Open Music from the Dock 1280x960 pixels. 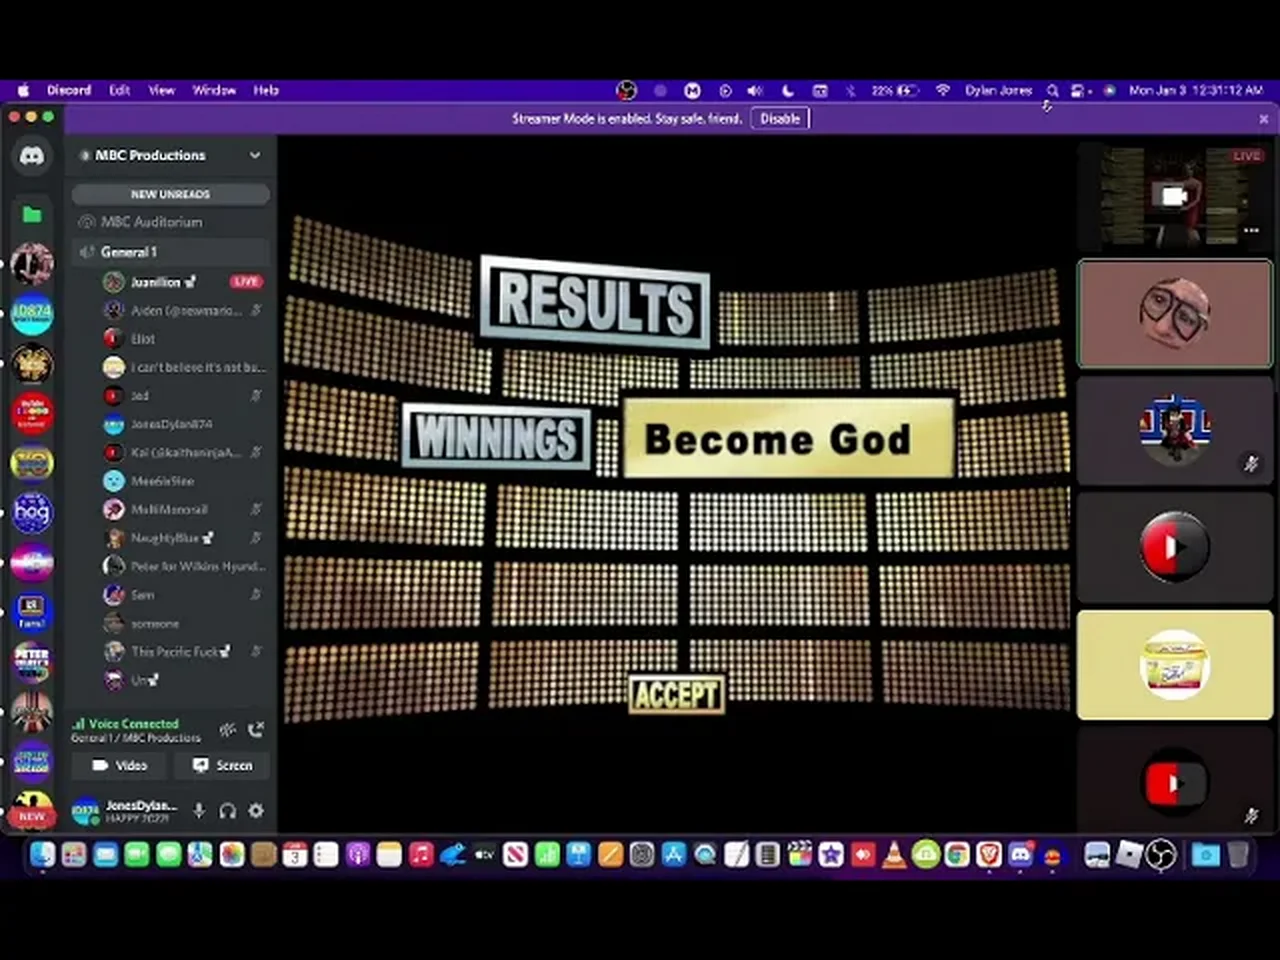click(x=421, y=855)
